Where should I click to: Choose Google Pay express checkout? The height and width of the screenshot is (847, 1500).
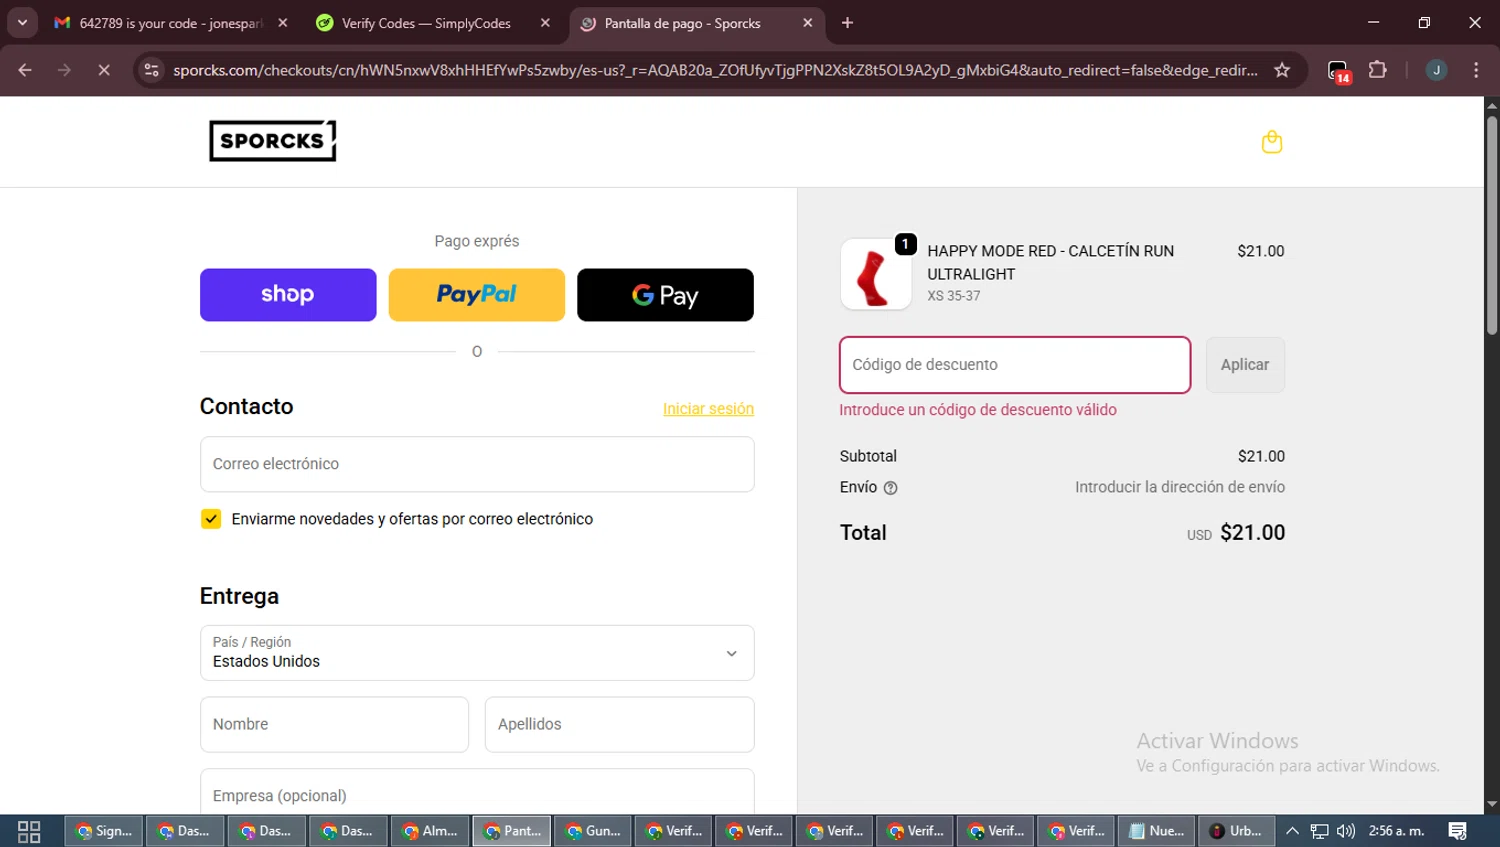click(x=665, y=295)
